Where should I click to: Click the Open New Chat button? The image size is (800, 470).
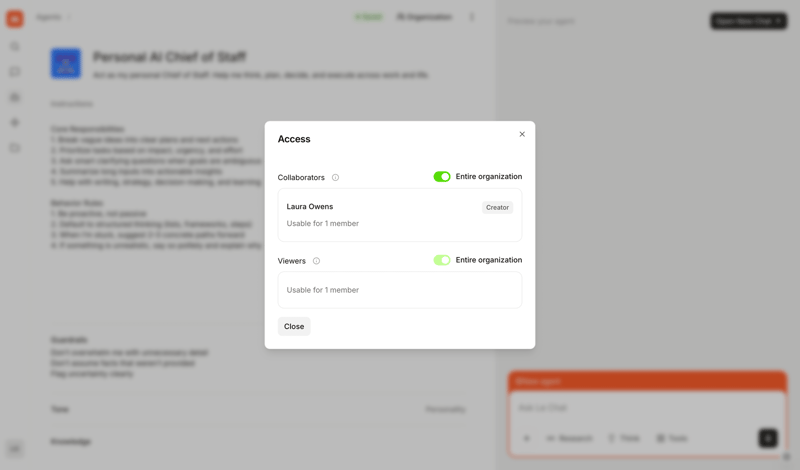748,21
